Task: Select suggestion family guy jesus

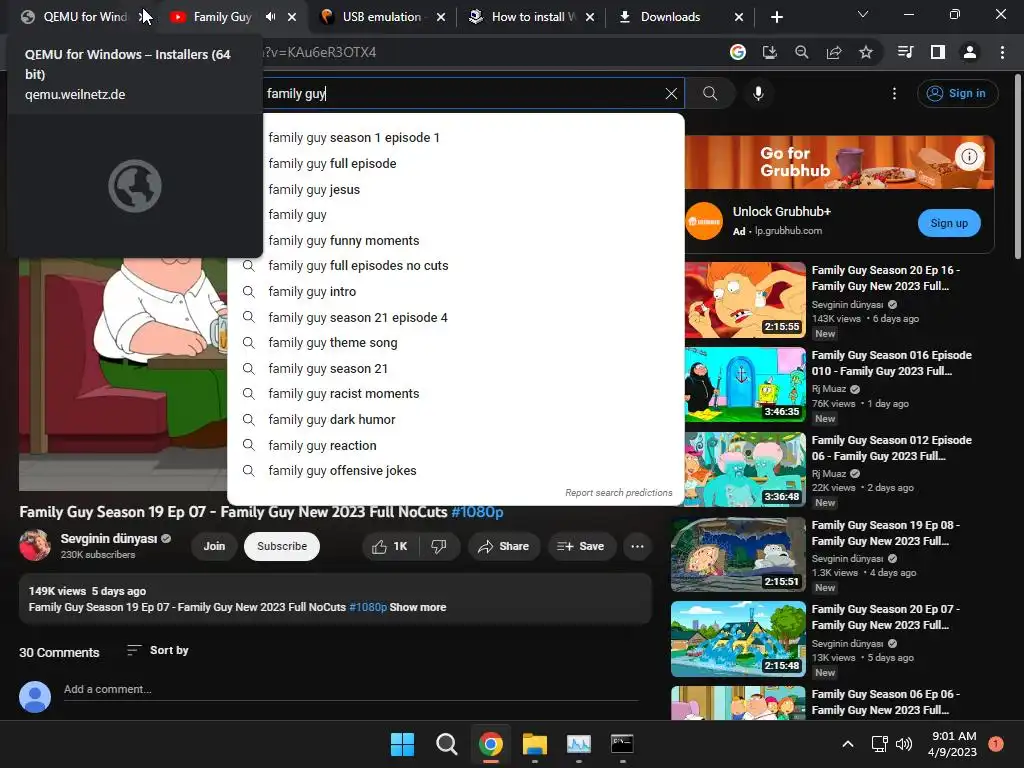Action: pos(456,189)
